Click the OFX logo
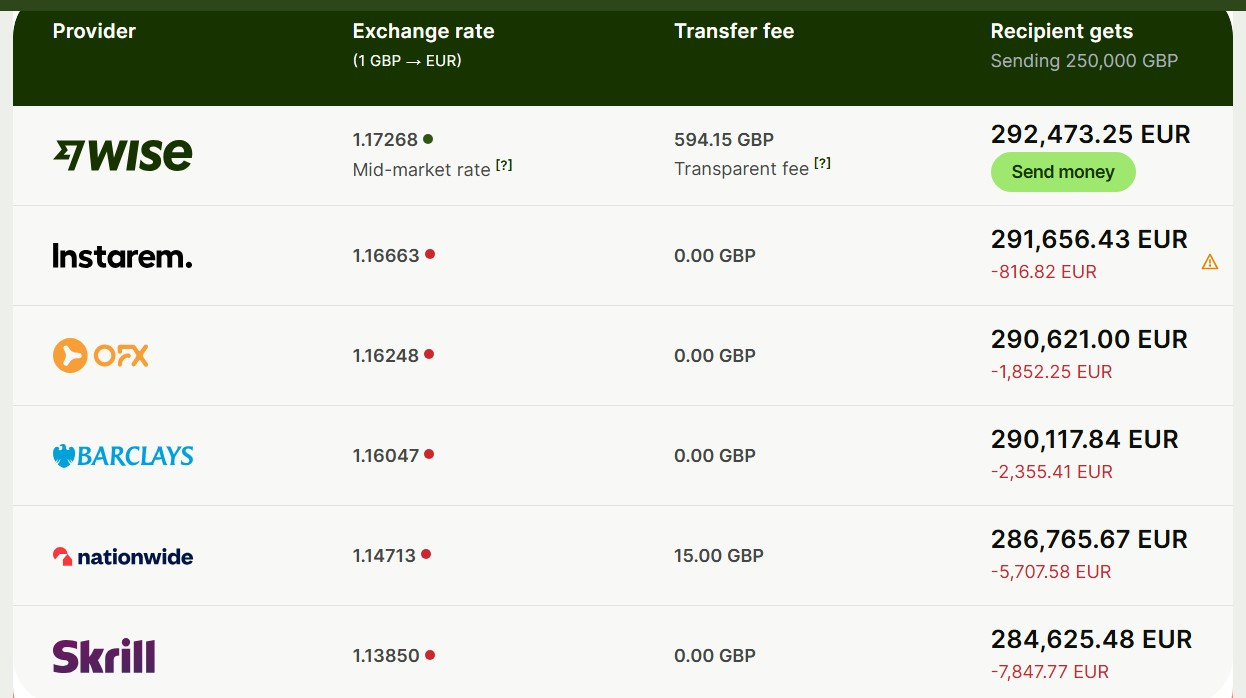Screen dimensions: 1246x698 coord(100,355)
